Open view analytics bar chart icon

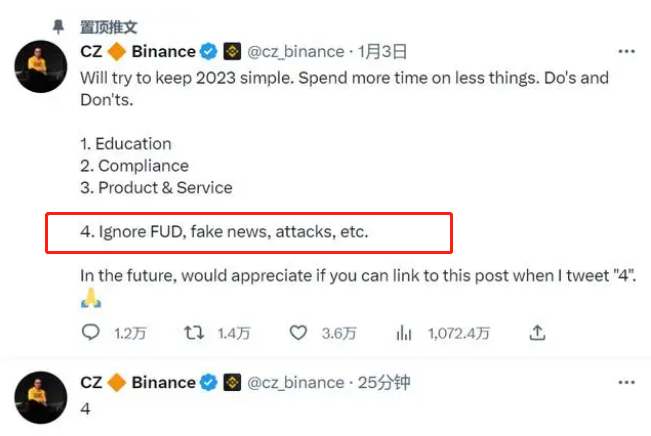(x=405, y=331)
